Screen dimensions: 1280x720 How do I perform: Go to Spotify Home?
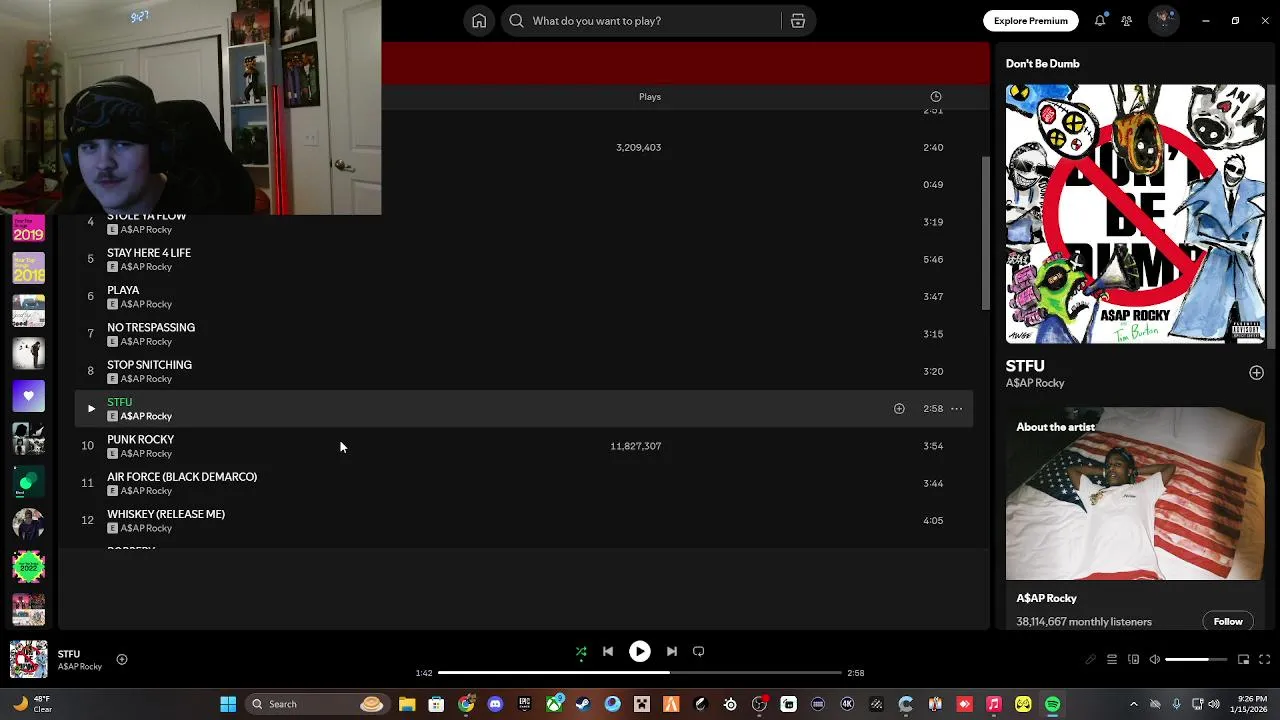(479, 21)
